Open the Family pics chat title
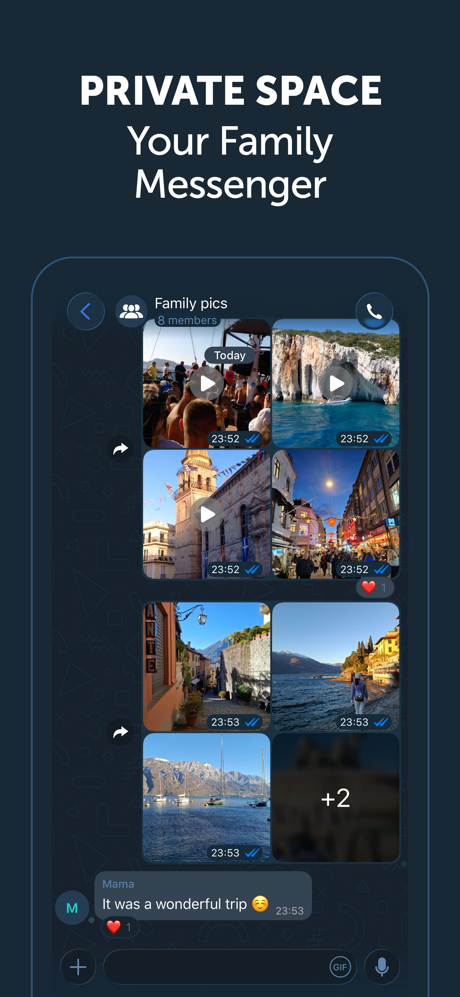The height and width of the screenshot is (997, 460). [191, 303]
